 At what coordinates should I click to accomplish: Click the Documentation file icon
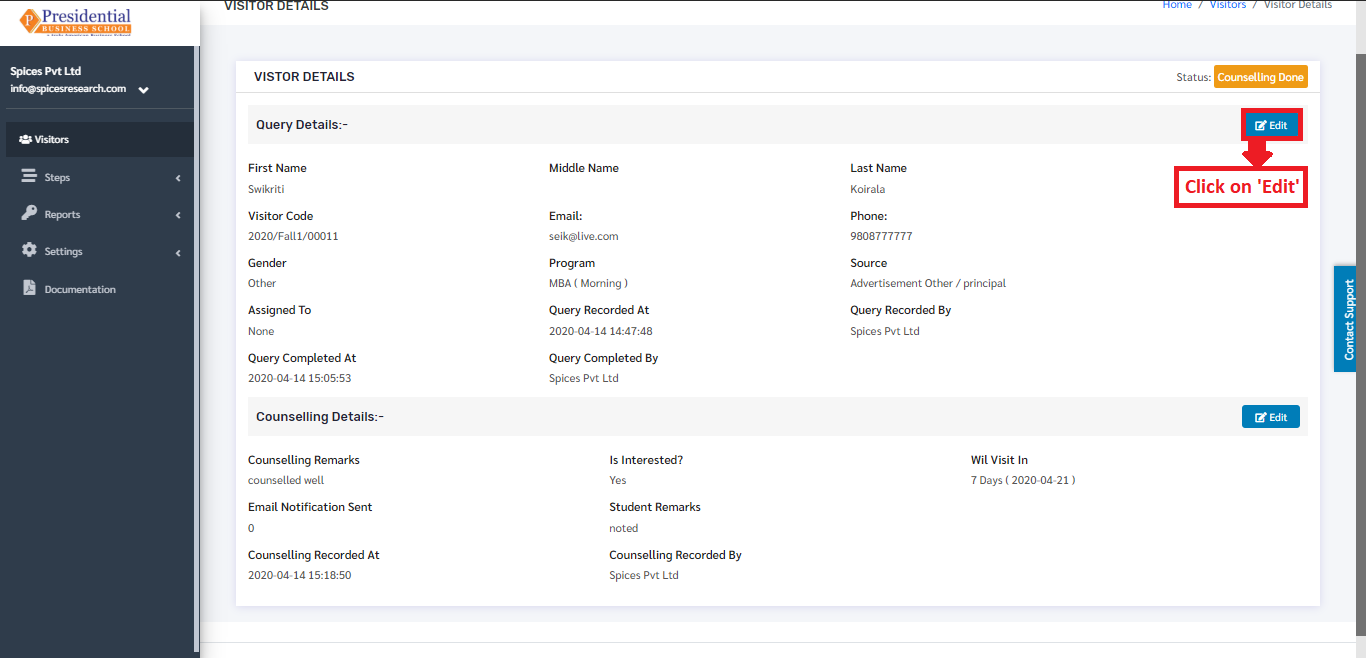pos(29,288)
